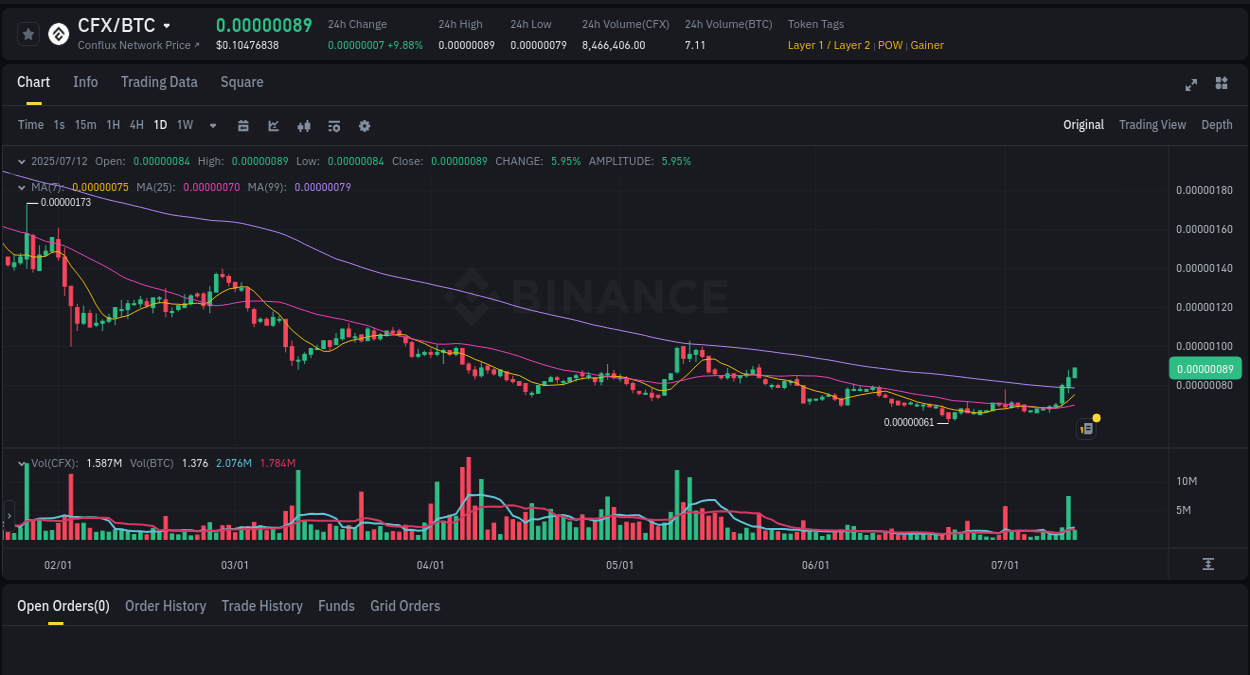Open the technical indicators icon
Image resolution: width=1250 pixels, height=675 pixels.
pos(334,125)
